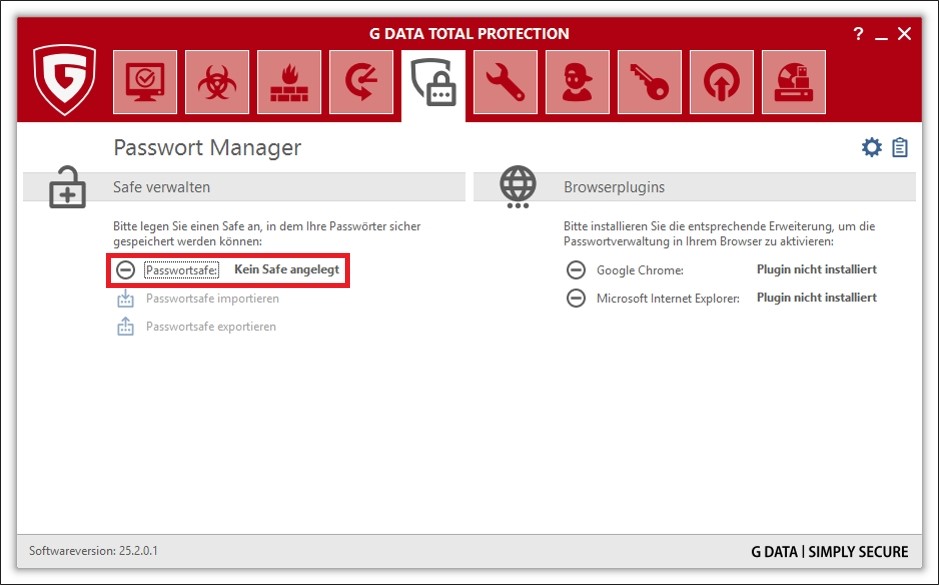Click the Passwortsafe importieren icon
The width and height of the screenshot is (939, 585).
point(125,298)
